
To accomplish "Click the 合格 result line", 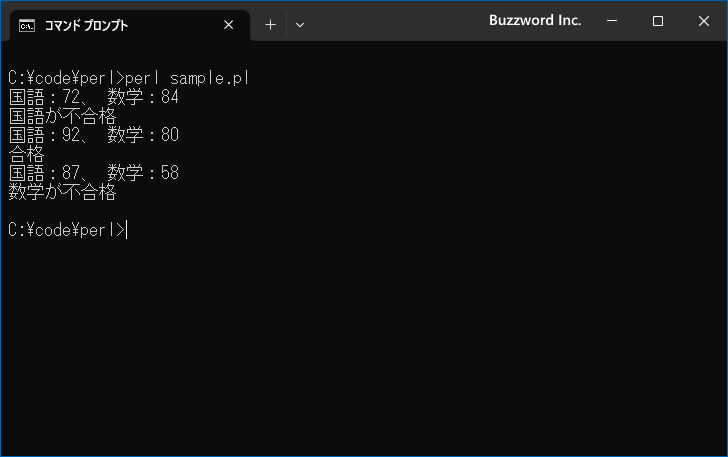I will tap(26, 154).
